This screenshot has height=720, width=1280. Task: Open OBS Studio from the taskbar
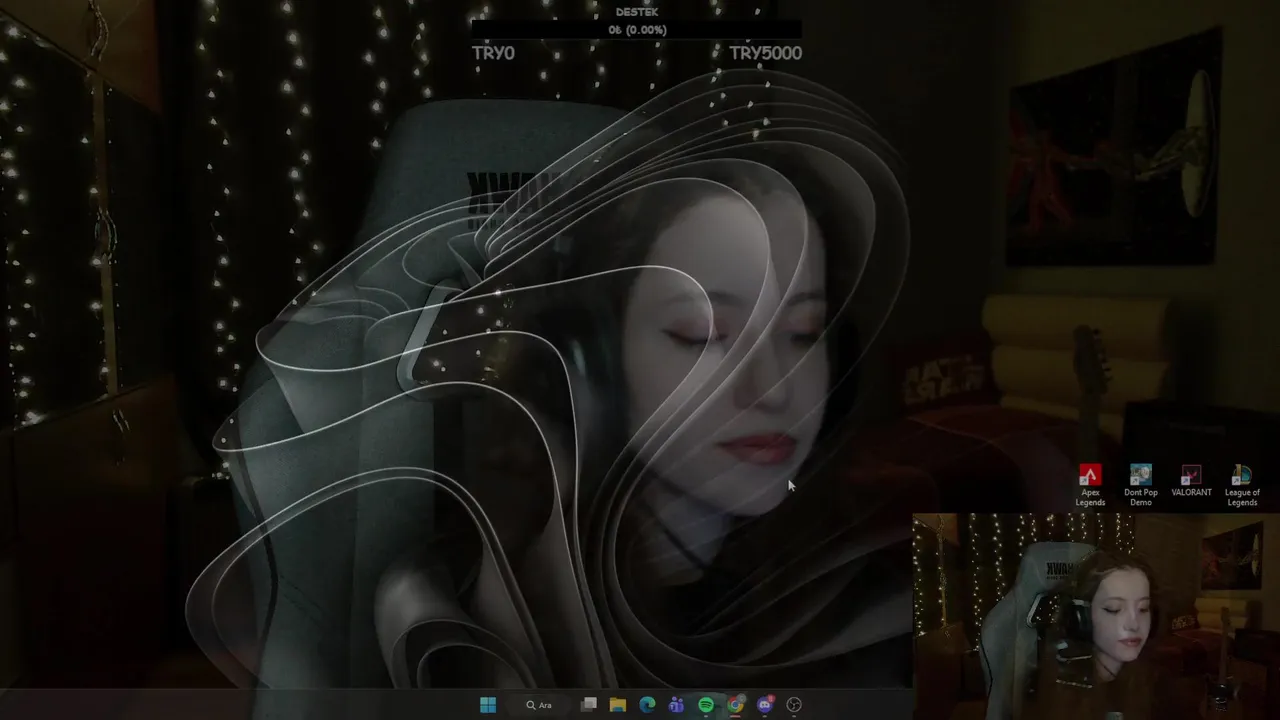(794, 705)
